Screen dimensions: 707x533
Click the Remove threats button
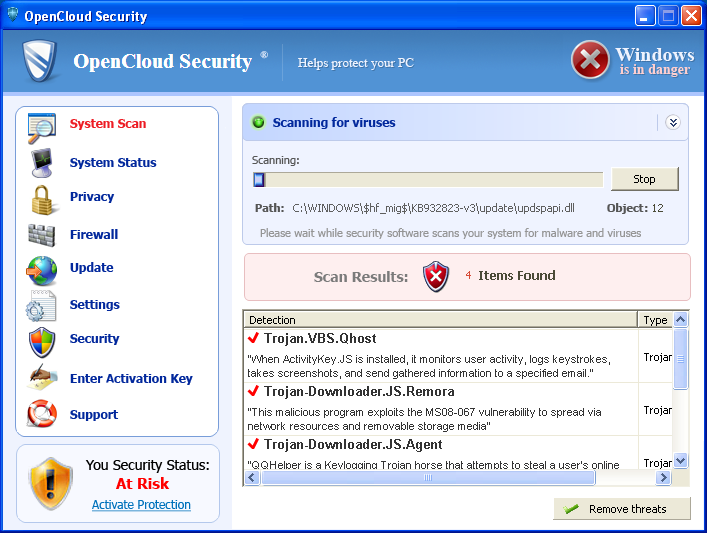622,509
